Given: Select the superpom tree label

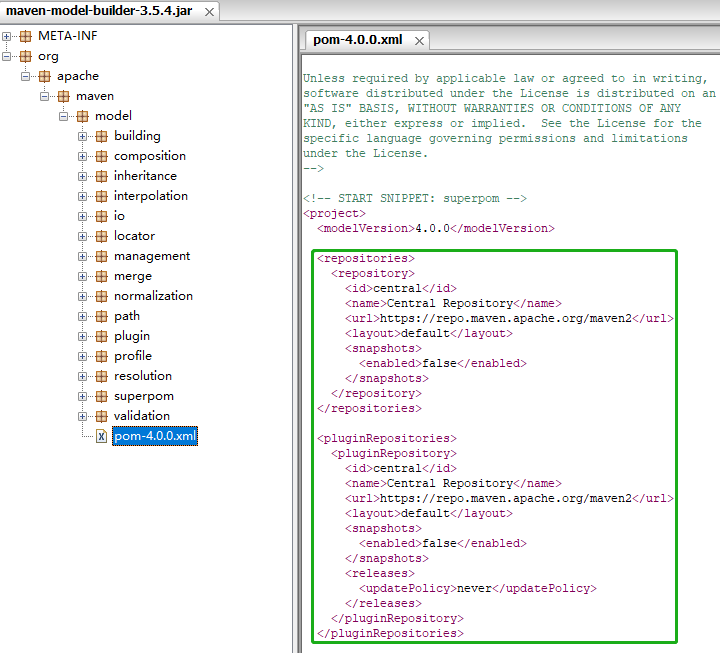Looking at the screenshot, I should pos(144,396).
